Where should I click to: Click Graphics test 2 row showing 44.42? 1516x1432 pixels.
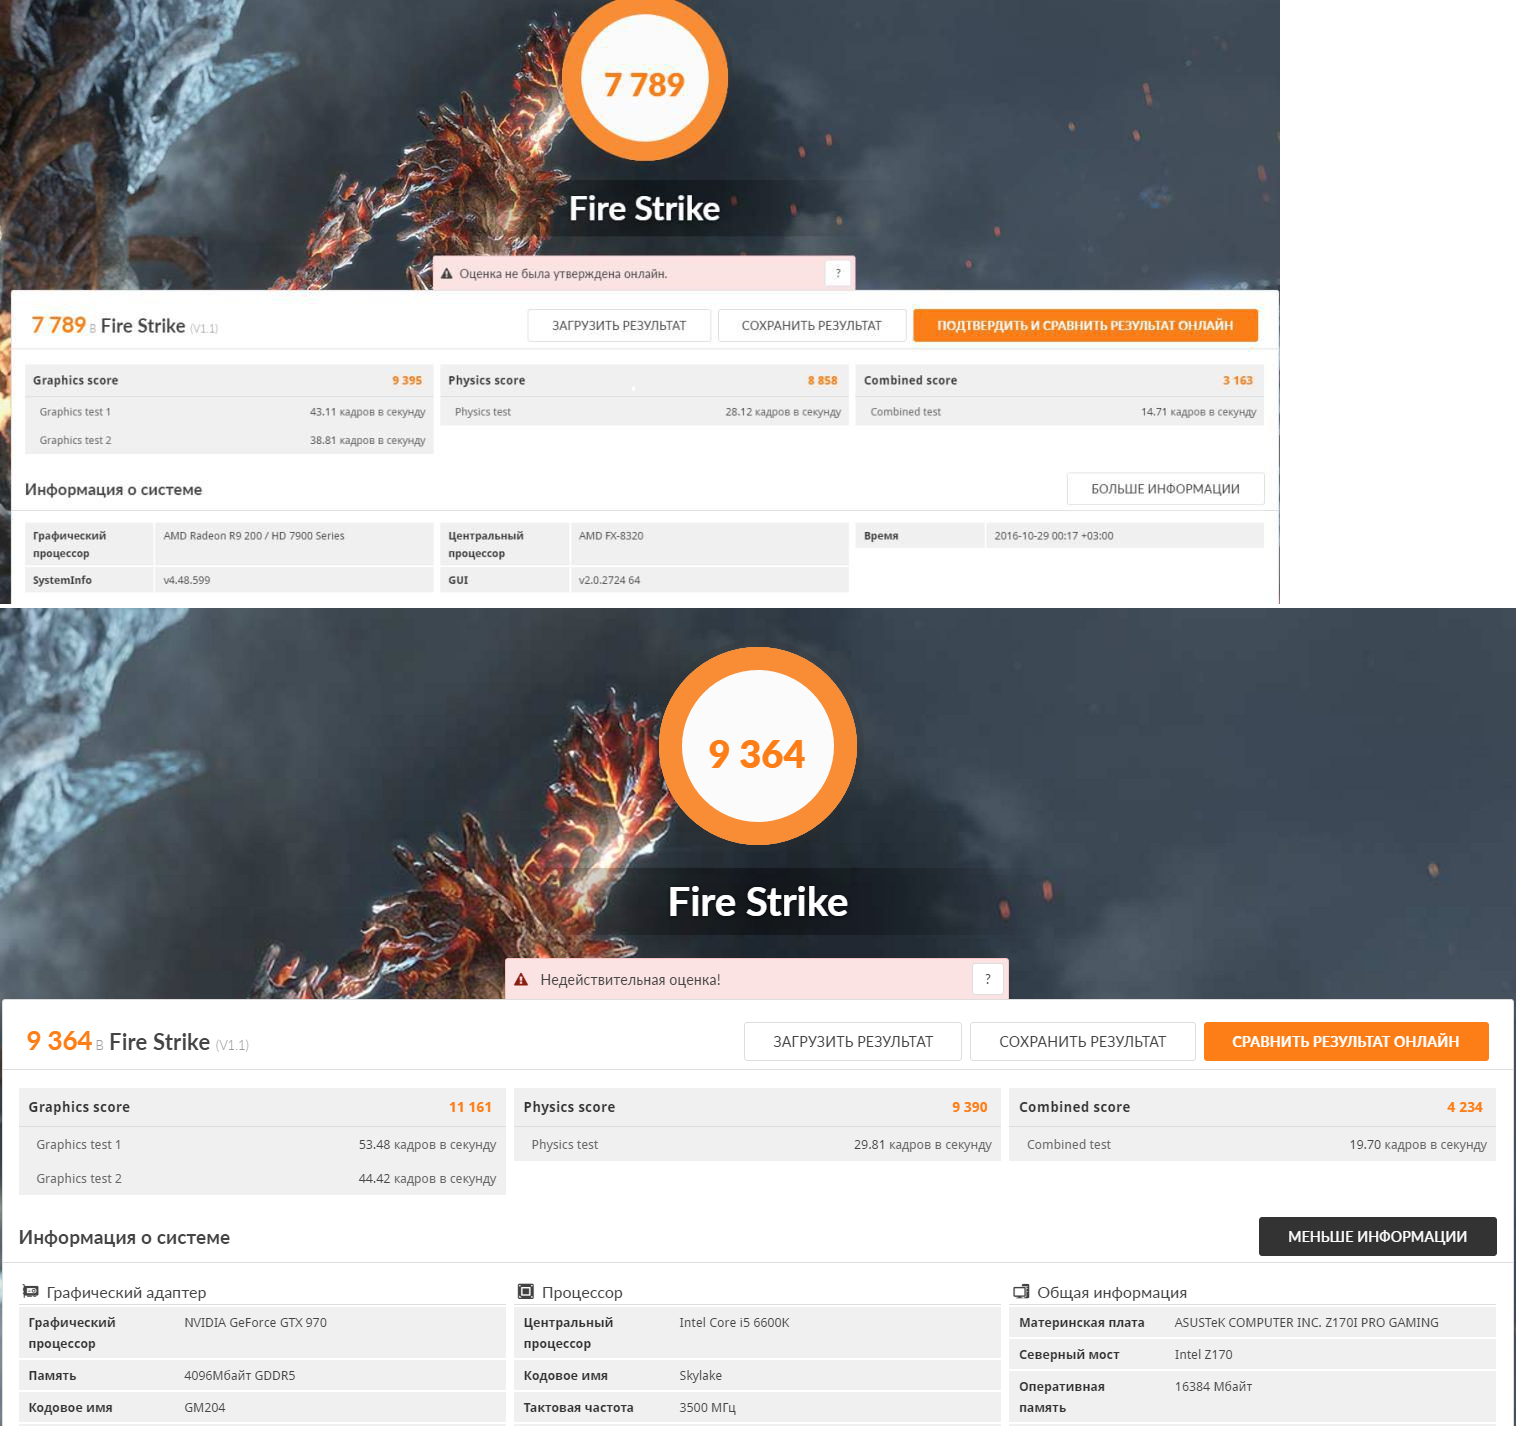(x=262, y=1178)
